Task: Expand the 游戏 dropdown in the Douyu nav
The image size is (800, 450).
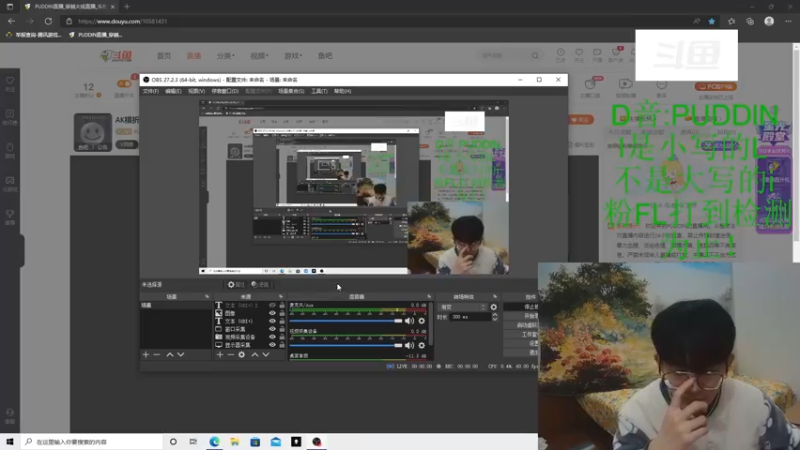Action: pyautogui.click(x=293, y=56)
